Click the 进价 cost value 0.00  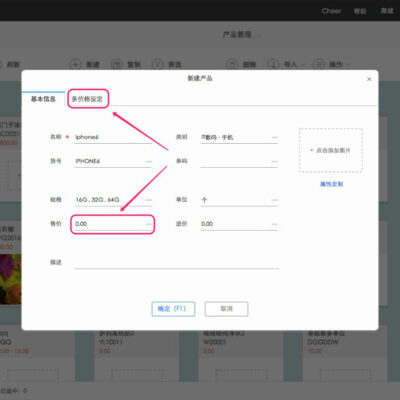207,224
